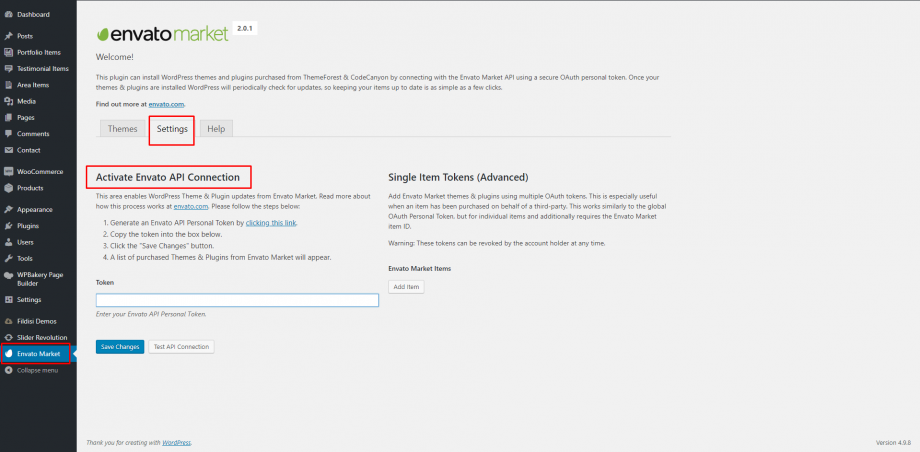This screenshot has width=920, height=452.
Task: Click the Collapse menu arrow icon
Action: 9,370
